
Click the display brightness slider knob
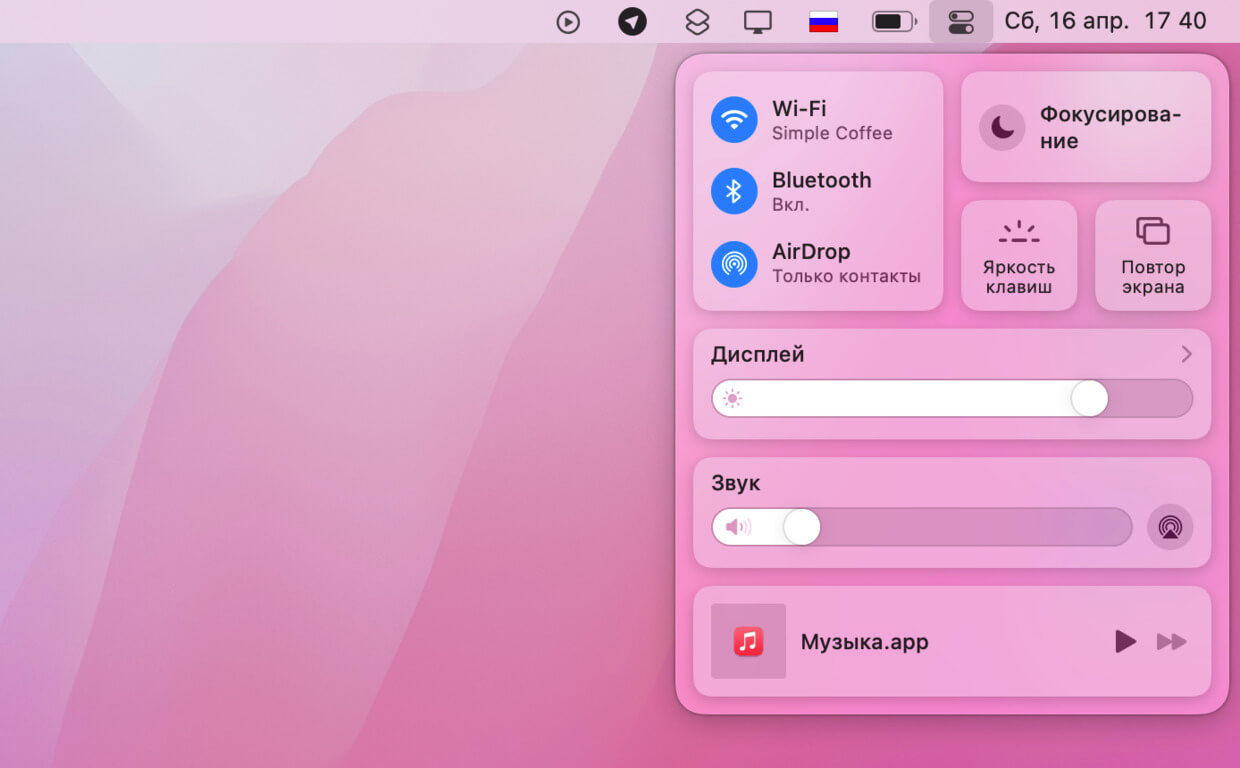[x=1089, y=398]
